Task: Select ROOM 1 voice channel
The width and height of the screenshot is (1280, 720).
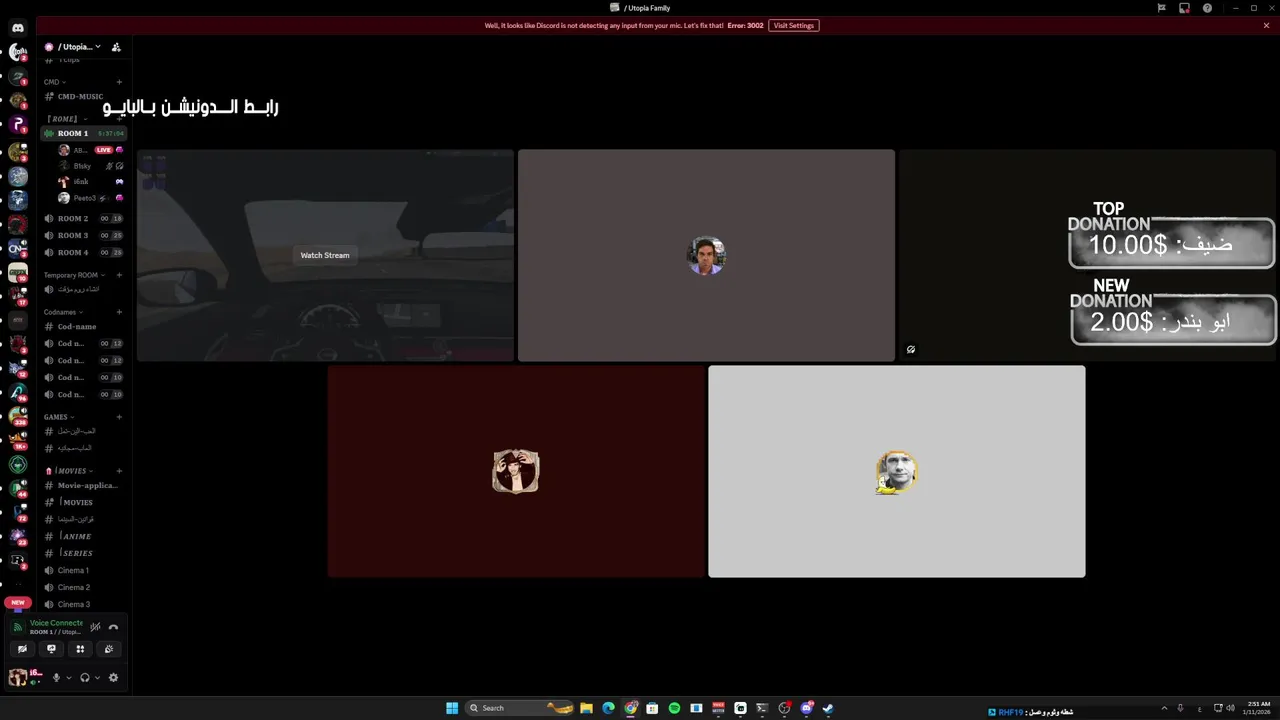Action: tap(83, 133)
